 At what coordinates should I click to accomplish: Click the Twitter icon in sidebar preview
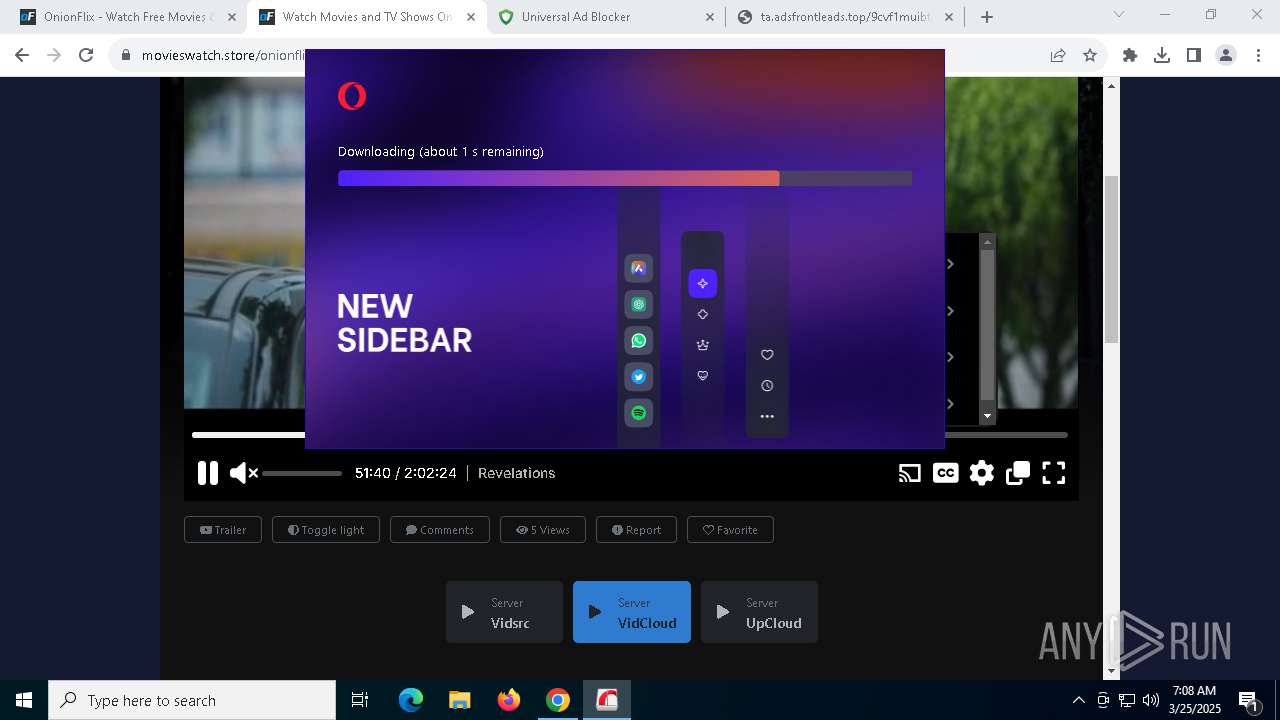[639, 377]
